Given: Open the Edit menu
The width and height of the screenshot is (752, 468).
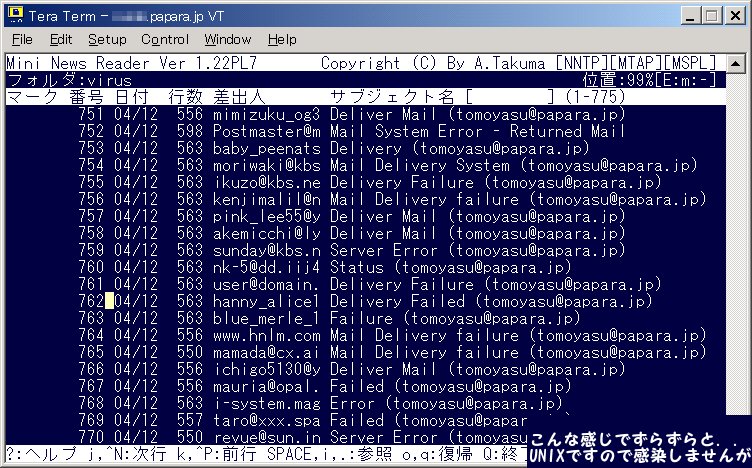Looking at the screenshot, I should pos(61,39).
